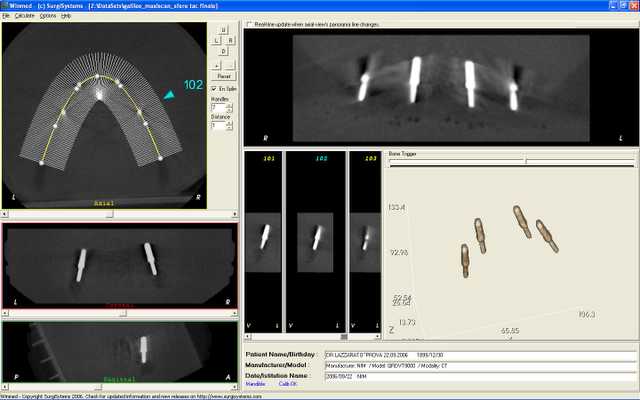640x400 pixels.
Task: Toggle the checkbox below the Reset button
Action: tap(213, 89)
